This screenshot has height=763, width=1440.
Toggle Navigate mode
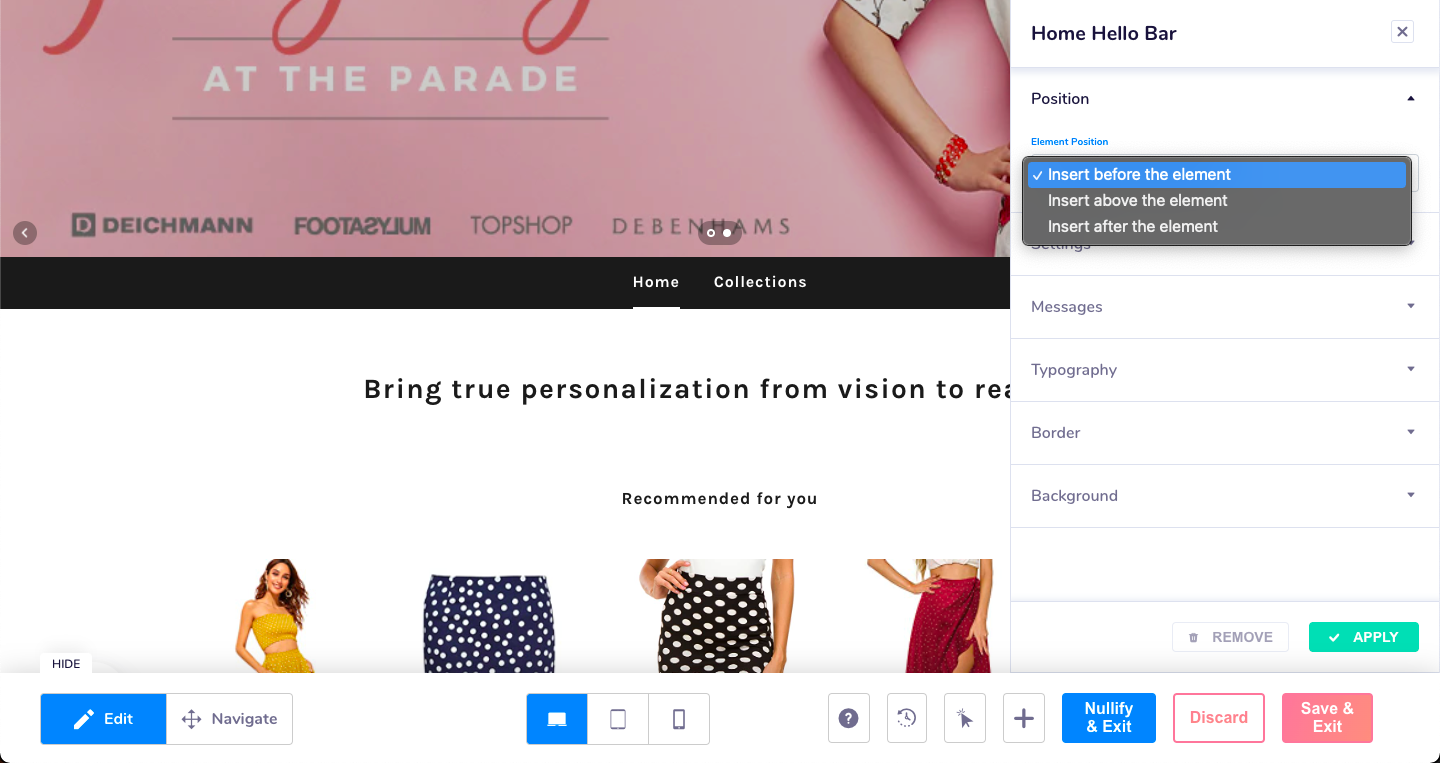pyautogui.click(x=229, y=719)
